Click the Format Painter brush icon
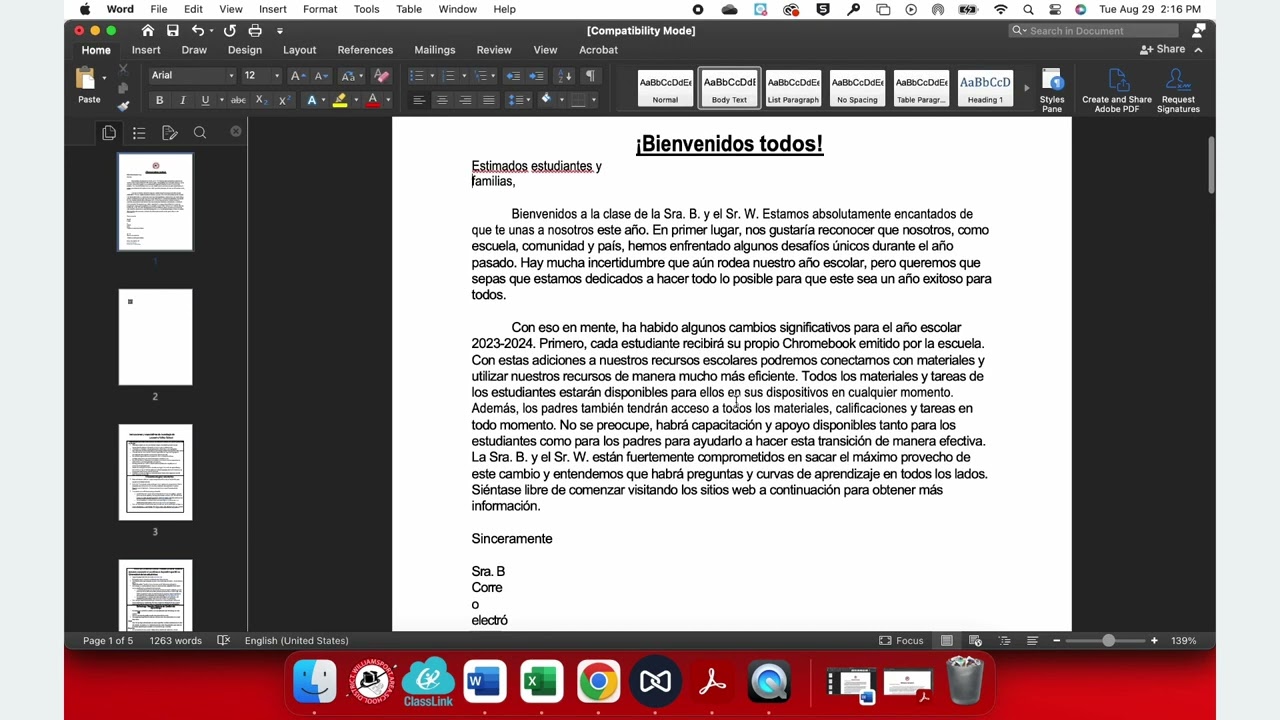Screen dimensions: 1280x720 pyautogui.click(x=123, y=105)
